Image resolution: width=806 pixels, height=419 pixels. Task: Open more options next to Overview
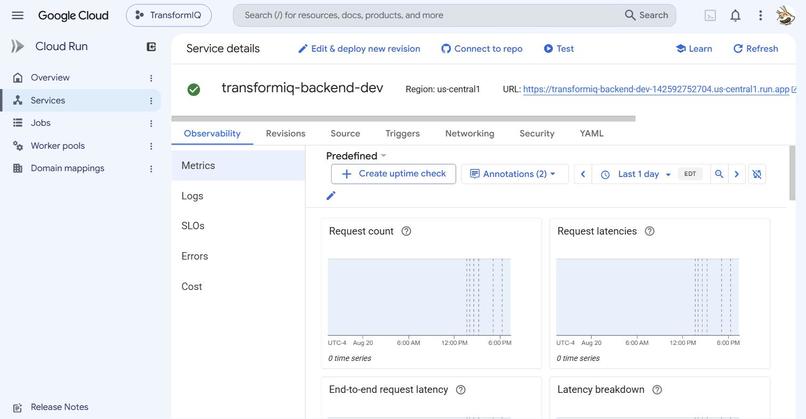pyautogui.click(x=151, y=78)
